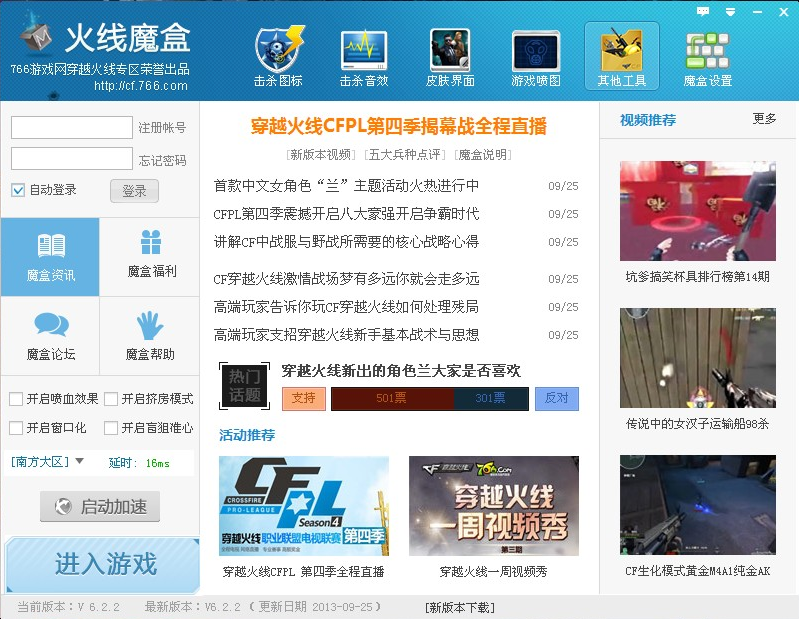Open the 新版本视频 link

(x=320, y=154)
